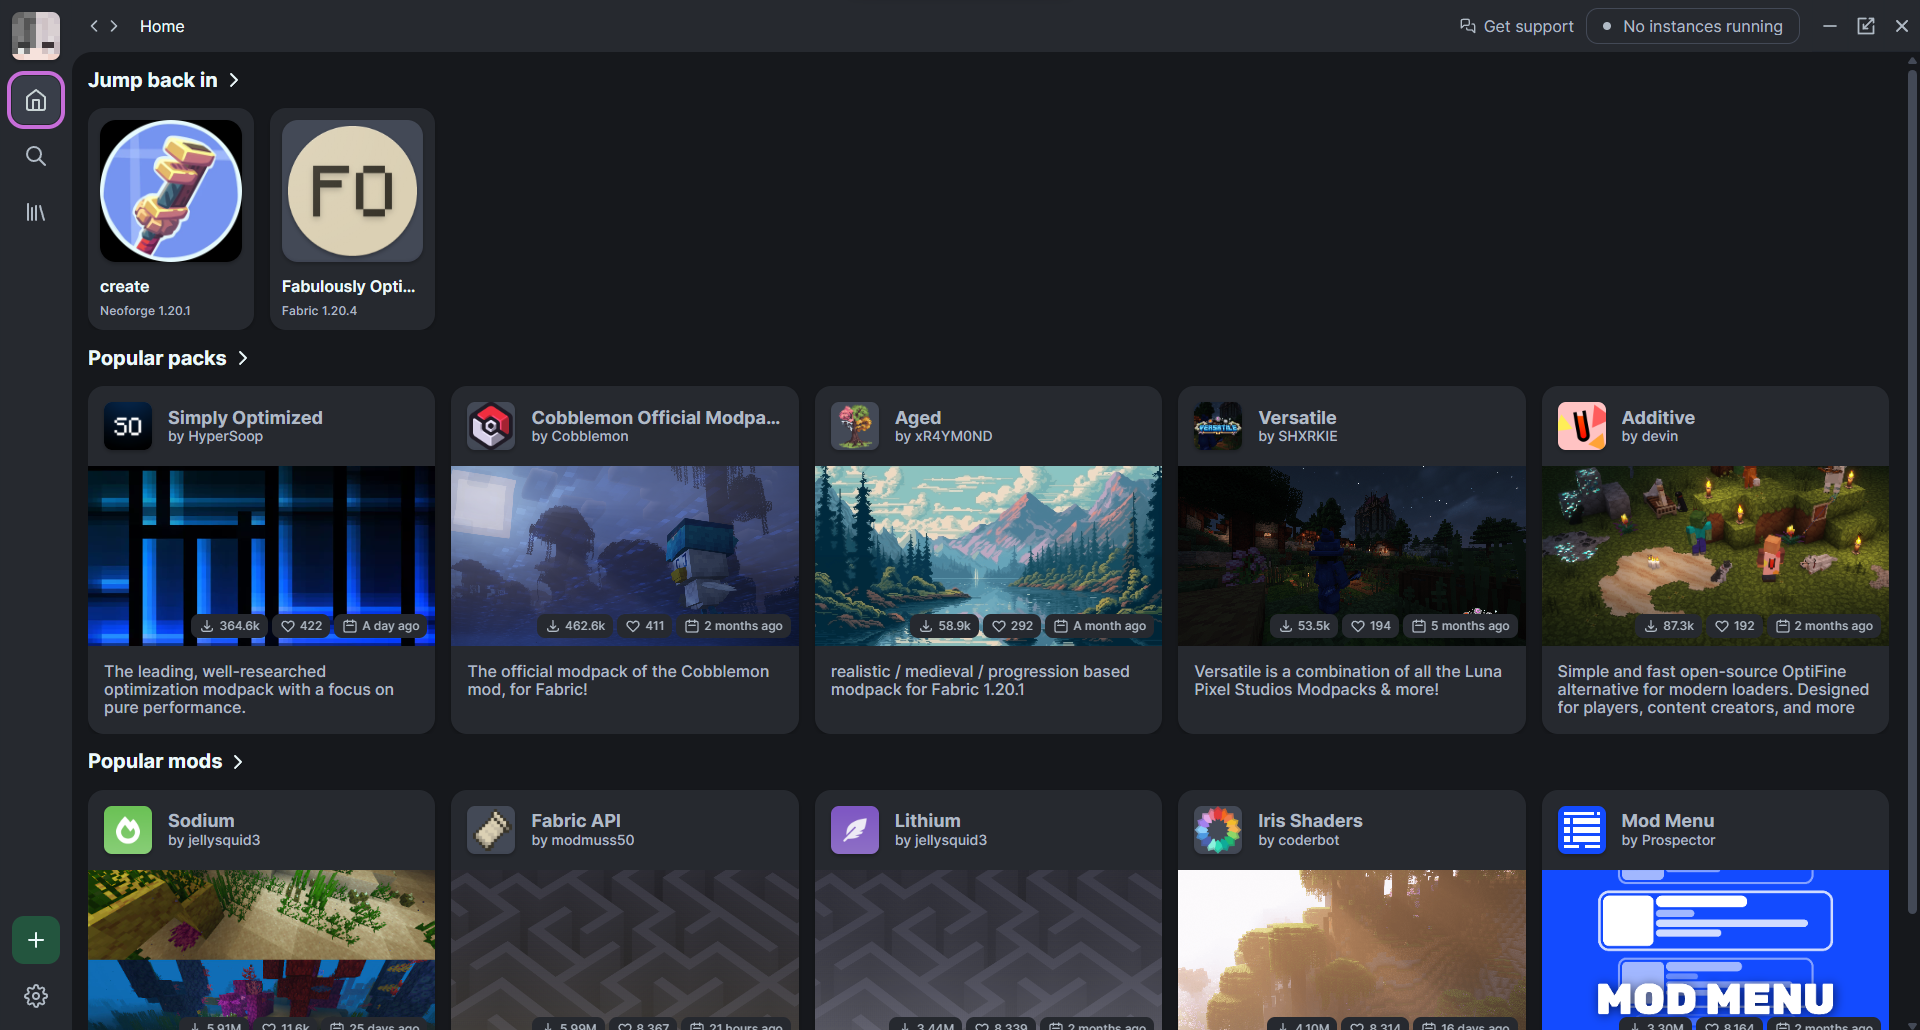This screenshot has width=1920, height=1030.
Task: Open the Home page sidebar icon
Action: point(36,100)
